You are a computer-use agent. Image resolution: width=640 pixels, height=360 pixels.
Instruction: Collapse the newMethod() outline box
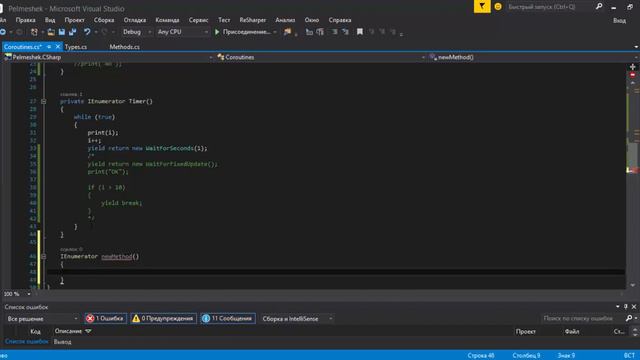[44, 256]
